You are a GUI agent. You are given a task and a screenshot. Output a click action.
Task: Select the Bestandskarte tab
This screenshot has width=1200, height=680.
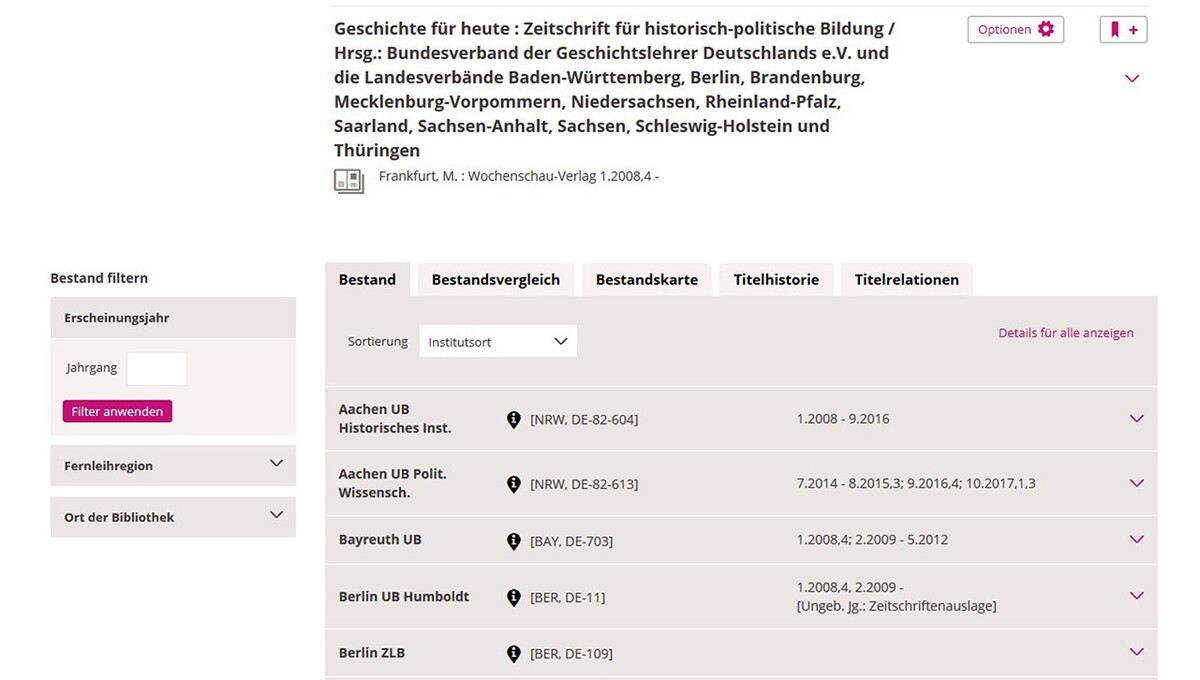646,280
